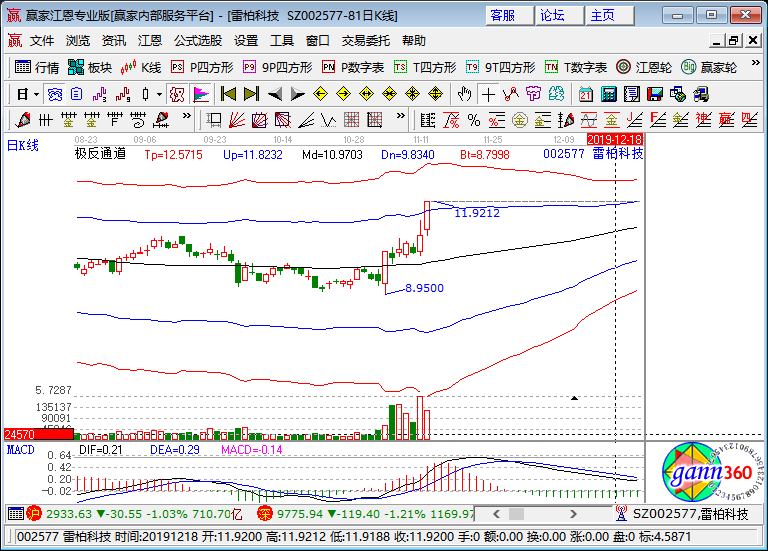The height and width of the screenshot is (551, 768).
Task: Select the red grid square tool
Action: 352,120
